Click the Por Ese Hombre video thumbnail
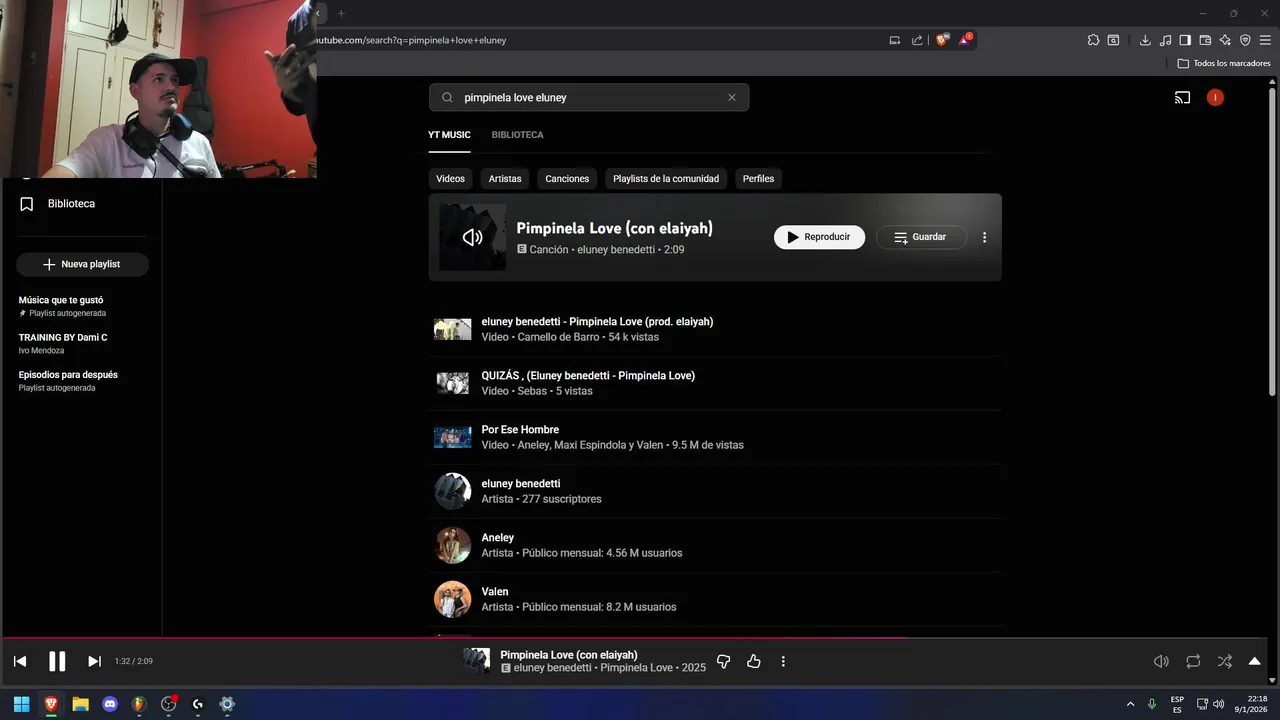The height and width of the screenshot is (720, 1280). click(x=452, y=437)
